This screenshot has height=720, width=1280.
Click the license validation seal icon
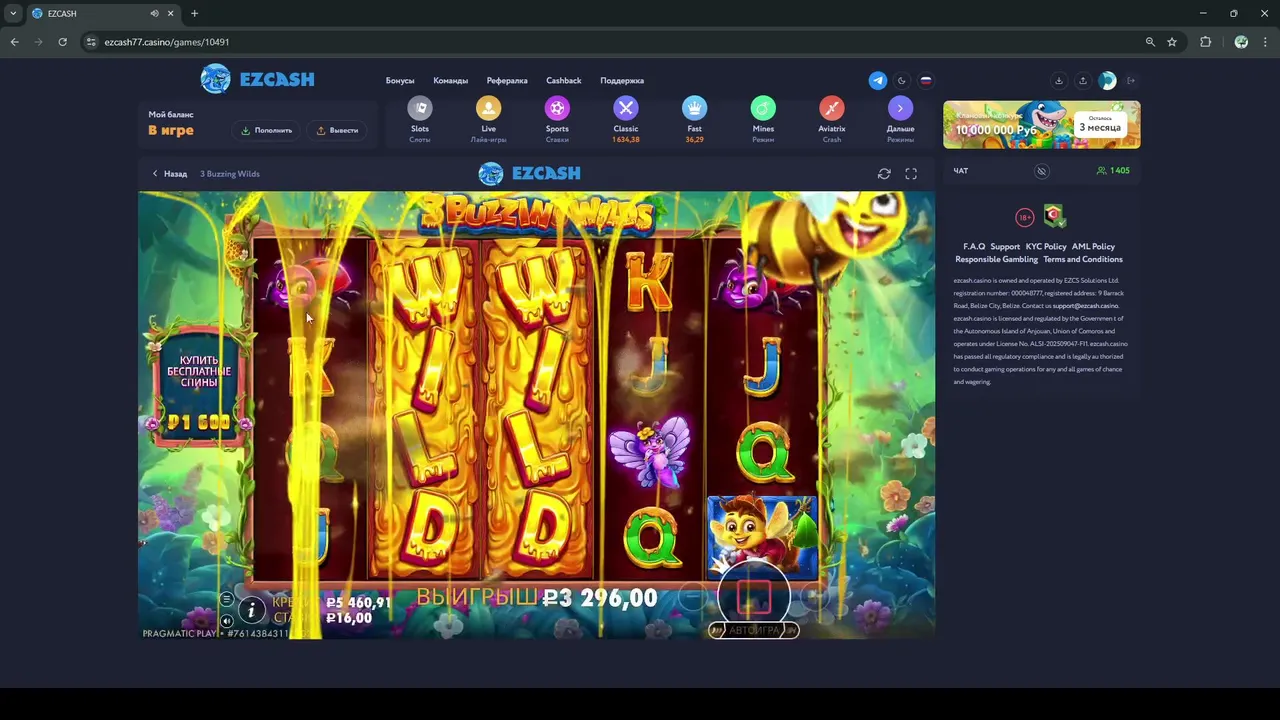pyautogui.click(x=1054, y=215)
